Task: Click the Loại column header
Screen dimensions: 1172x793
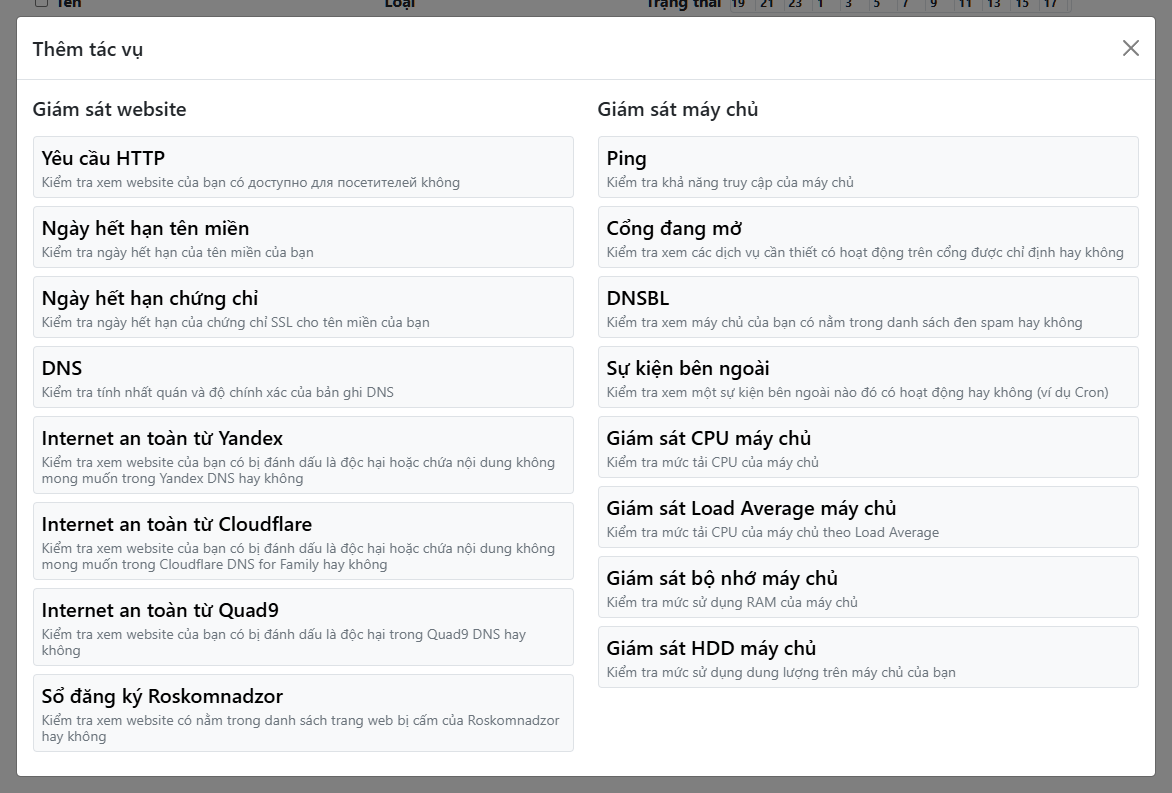Action: (x=399, y=4)
